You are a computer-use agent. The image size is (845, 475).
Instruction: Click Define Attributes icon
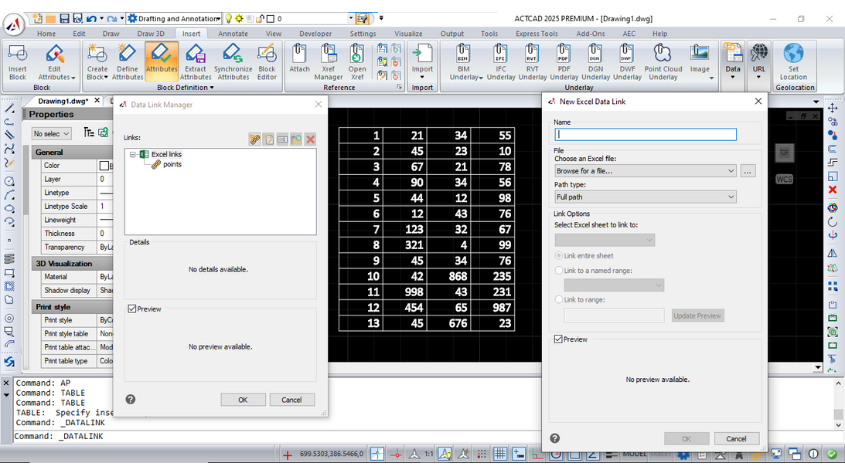pos(128,62)
